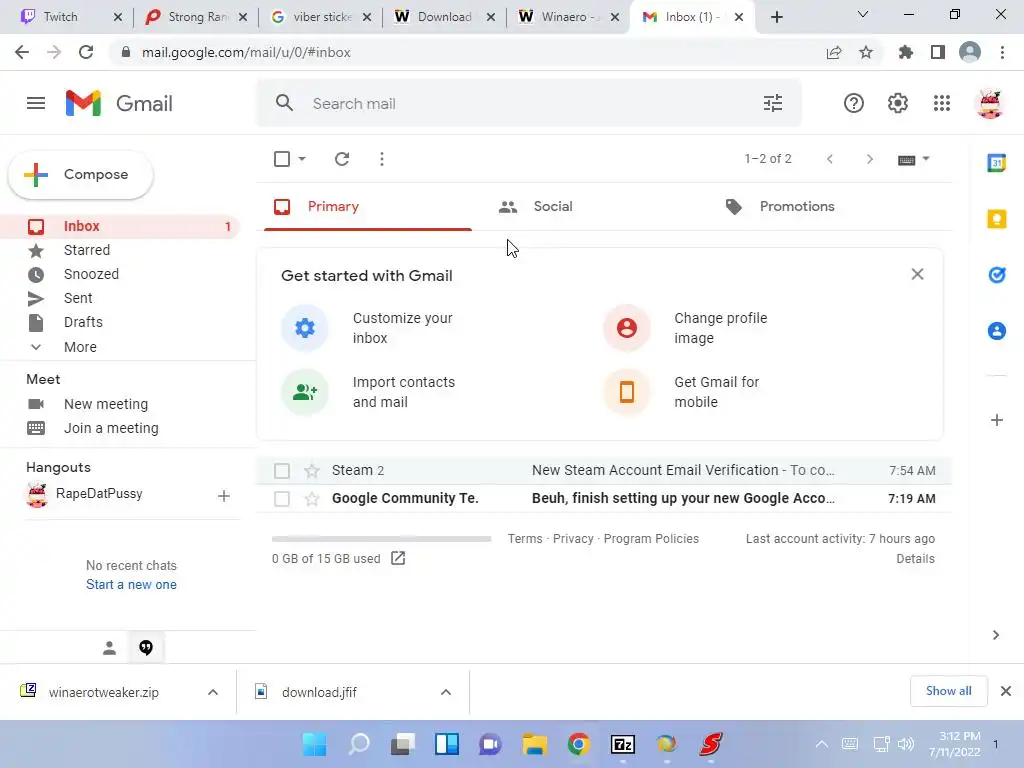Screen dimensions: 1024x768
Task: Click the Search mail field
Action: pos(529,103)
